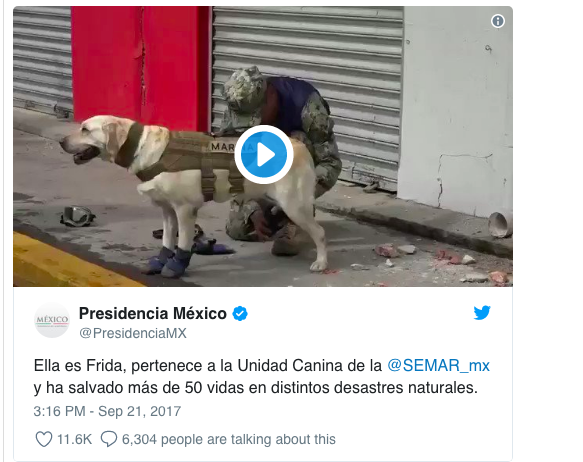Image resolution: width=583 pixels, height=462 pixels.
Task: Click the dog's blue booties in the video
Action: [169, 261]
